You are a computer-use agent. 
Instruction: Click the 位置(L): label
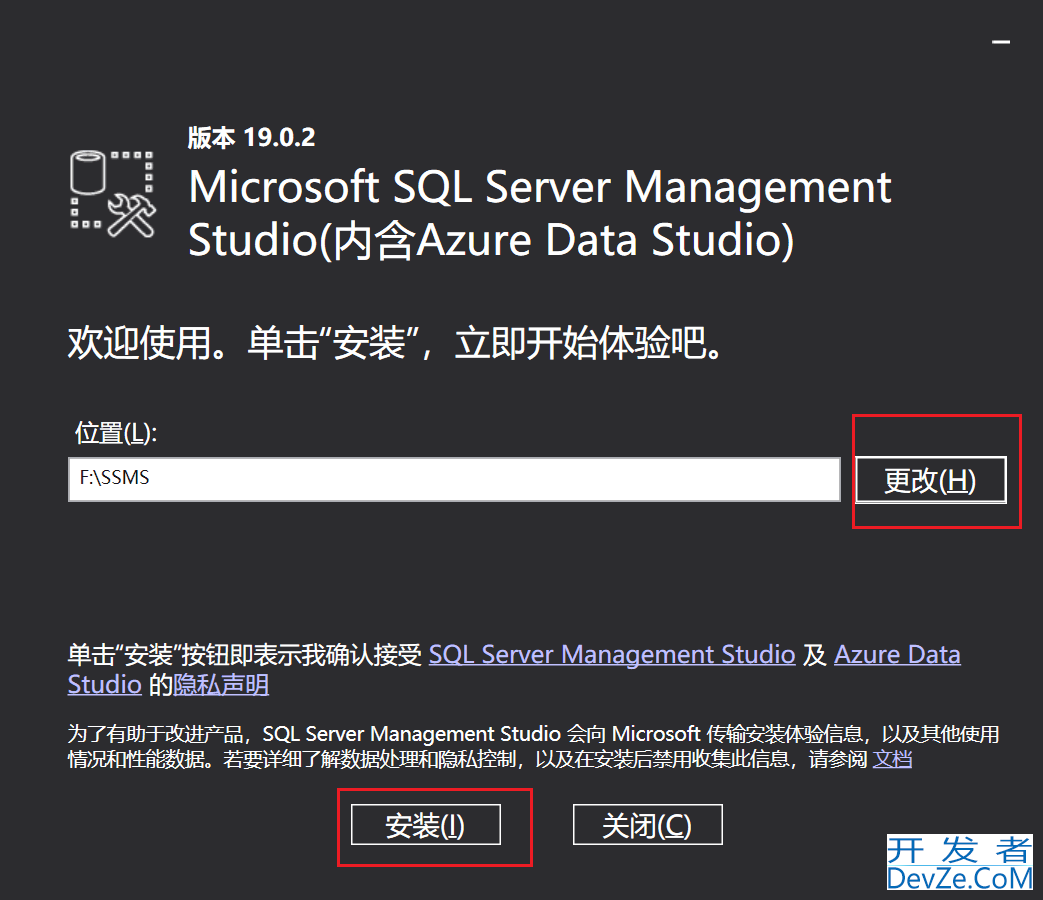[x=116, y=433]
